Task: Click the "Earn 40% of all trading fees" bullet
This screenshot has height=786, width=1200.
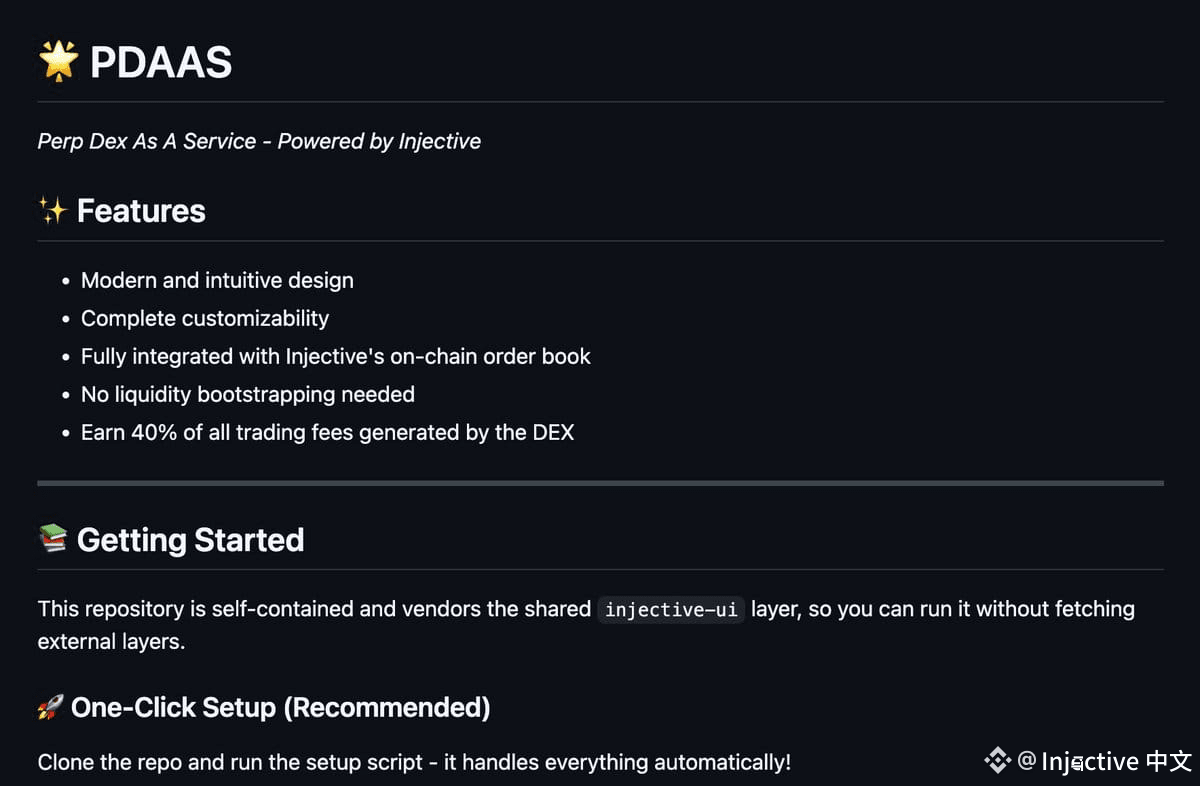Action: coord(328,432)
